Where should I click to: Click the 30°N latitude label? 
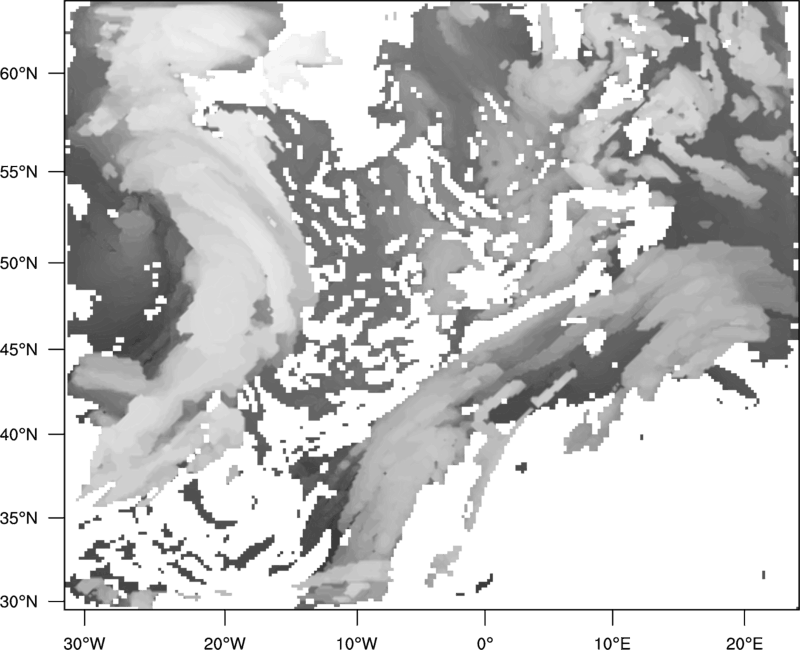(19, 602)
